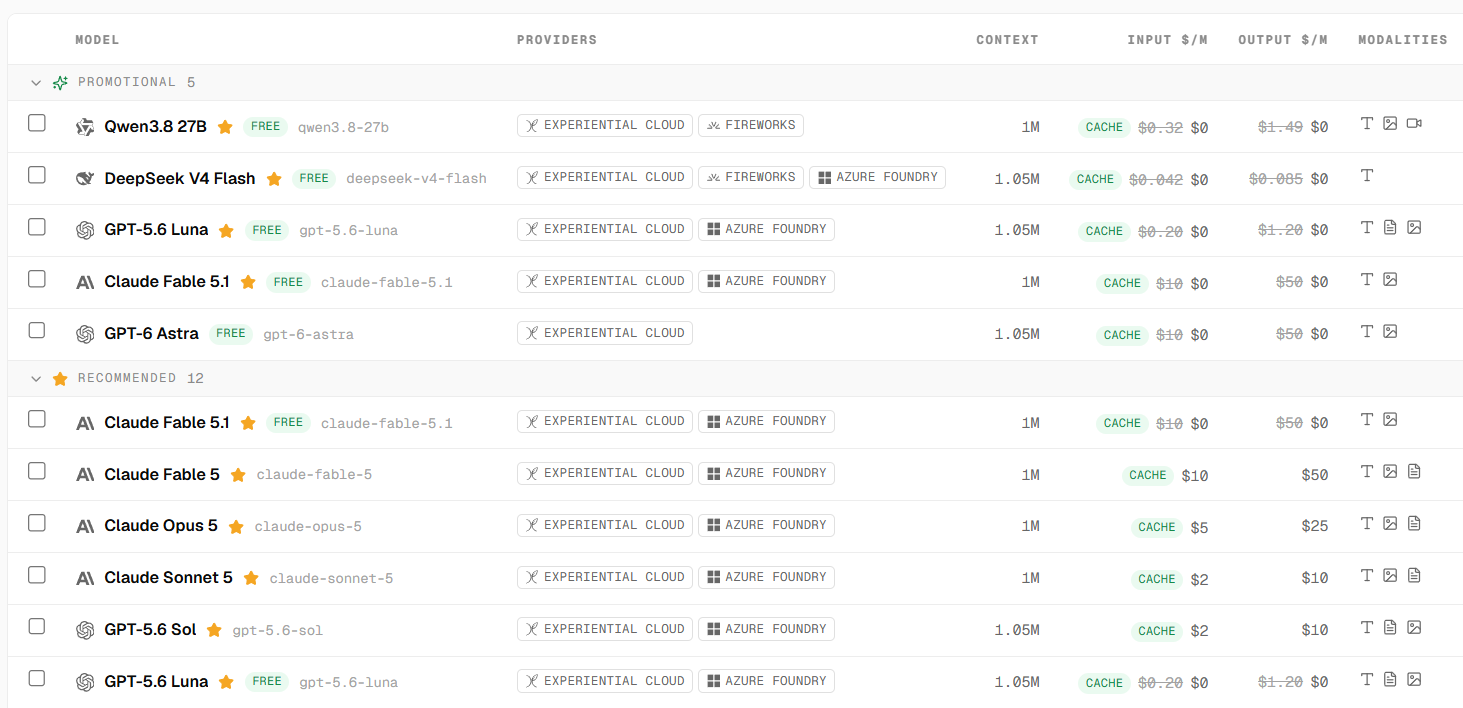This screenshot has height=708, width=1463.
Task: Click the Anthropic logo beside Claude Opus 5
Action: [x=85, y=526]
